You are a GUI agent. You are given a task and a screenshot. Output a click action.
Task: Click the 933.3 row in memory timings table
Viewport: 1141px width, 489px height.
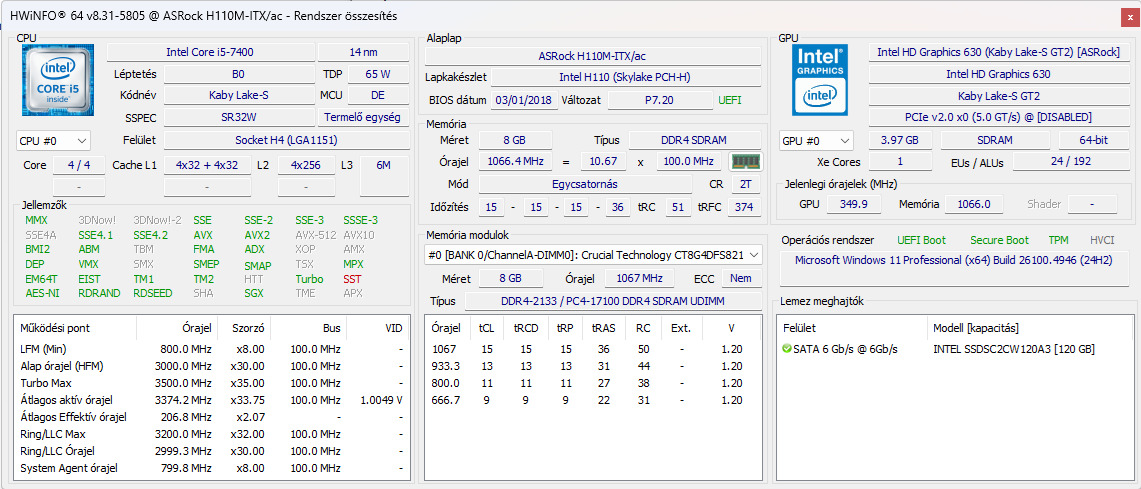tap(593, 366)
